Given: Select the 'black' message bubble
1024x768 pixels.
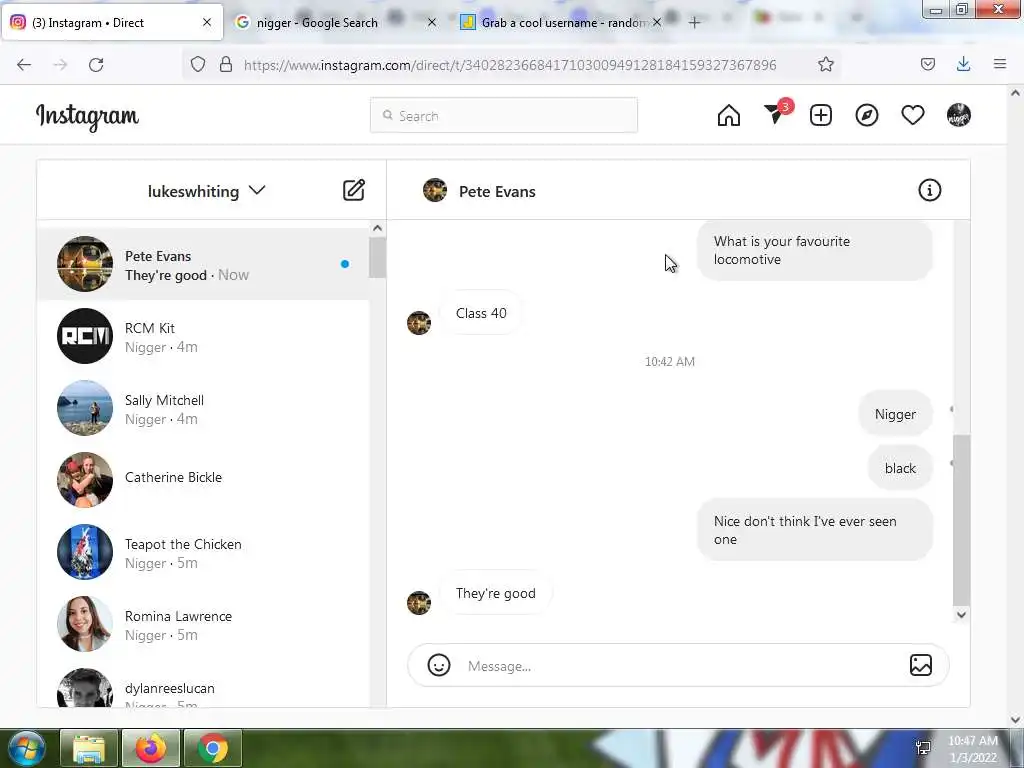Looking at the screenshot, I should (x=900, y=468).
